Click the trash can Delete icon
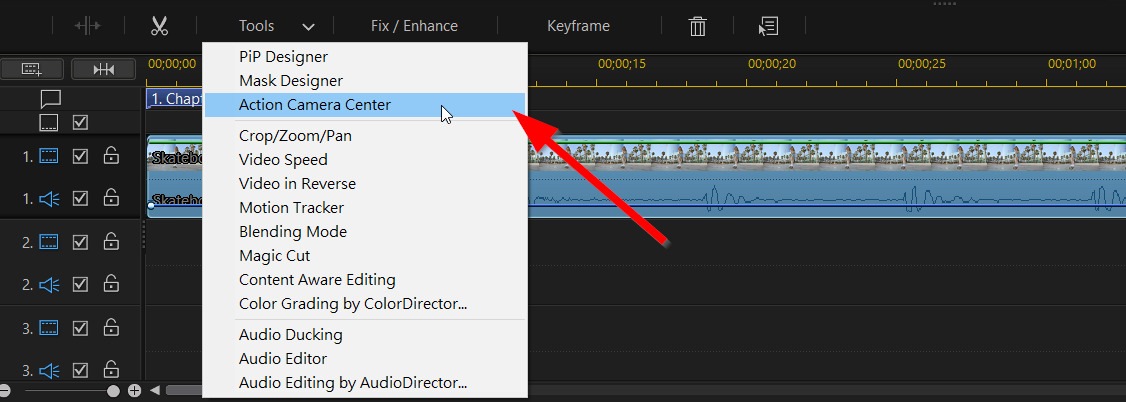 697,27
